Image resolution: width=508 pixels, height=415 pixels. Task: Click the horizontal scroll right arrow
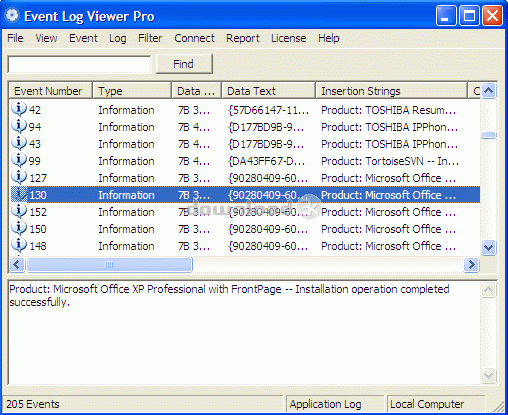[x=471, y=265]
